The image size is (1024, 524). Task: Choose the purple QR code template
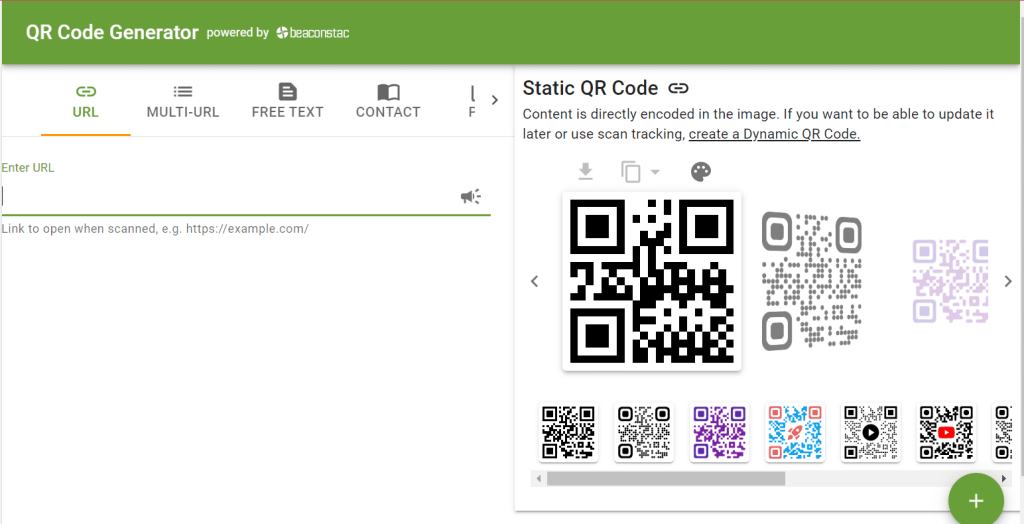pyautogui.click(x=720, y=433)
